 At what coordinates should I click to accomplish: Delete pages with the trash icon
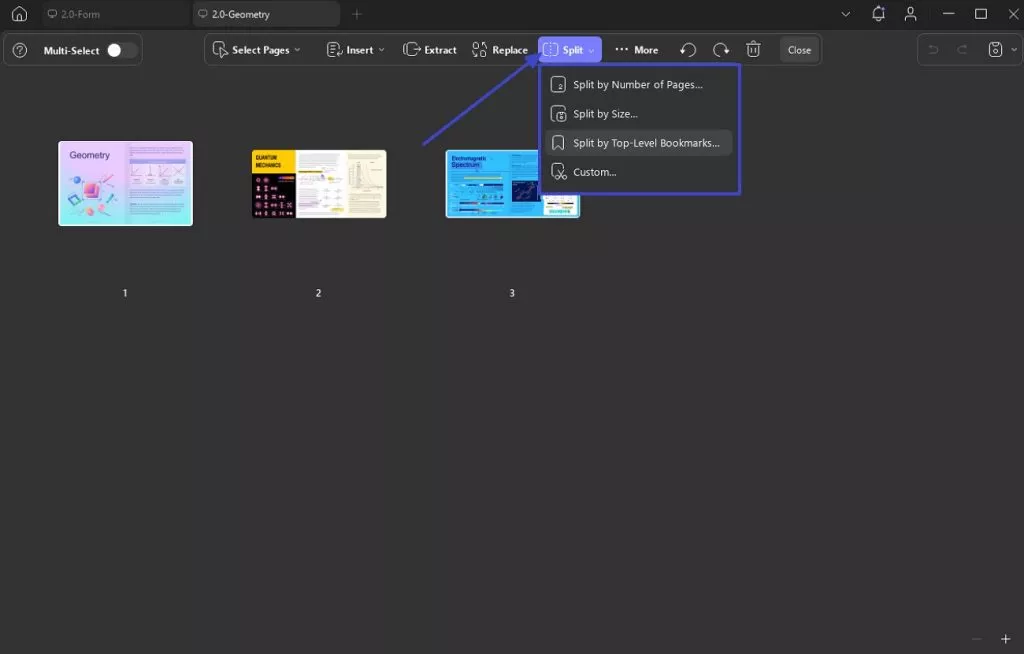click(754, 50)
